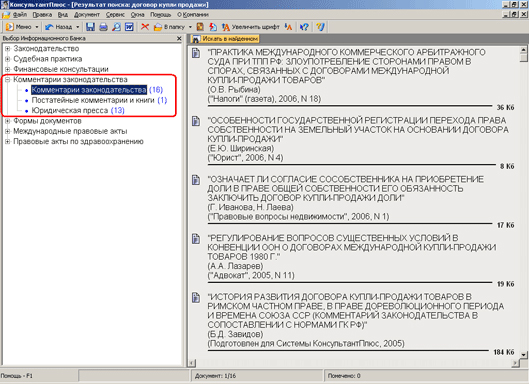The image size is (529, 384).
Task: Select Законодательство in the tree
Action: point(46,49)
